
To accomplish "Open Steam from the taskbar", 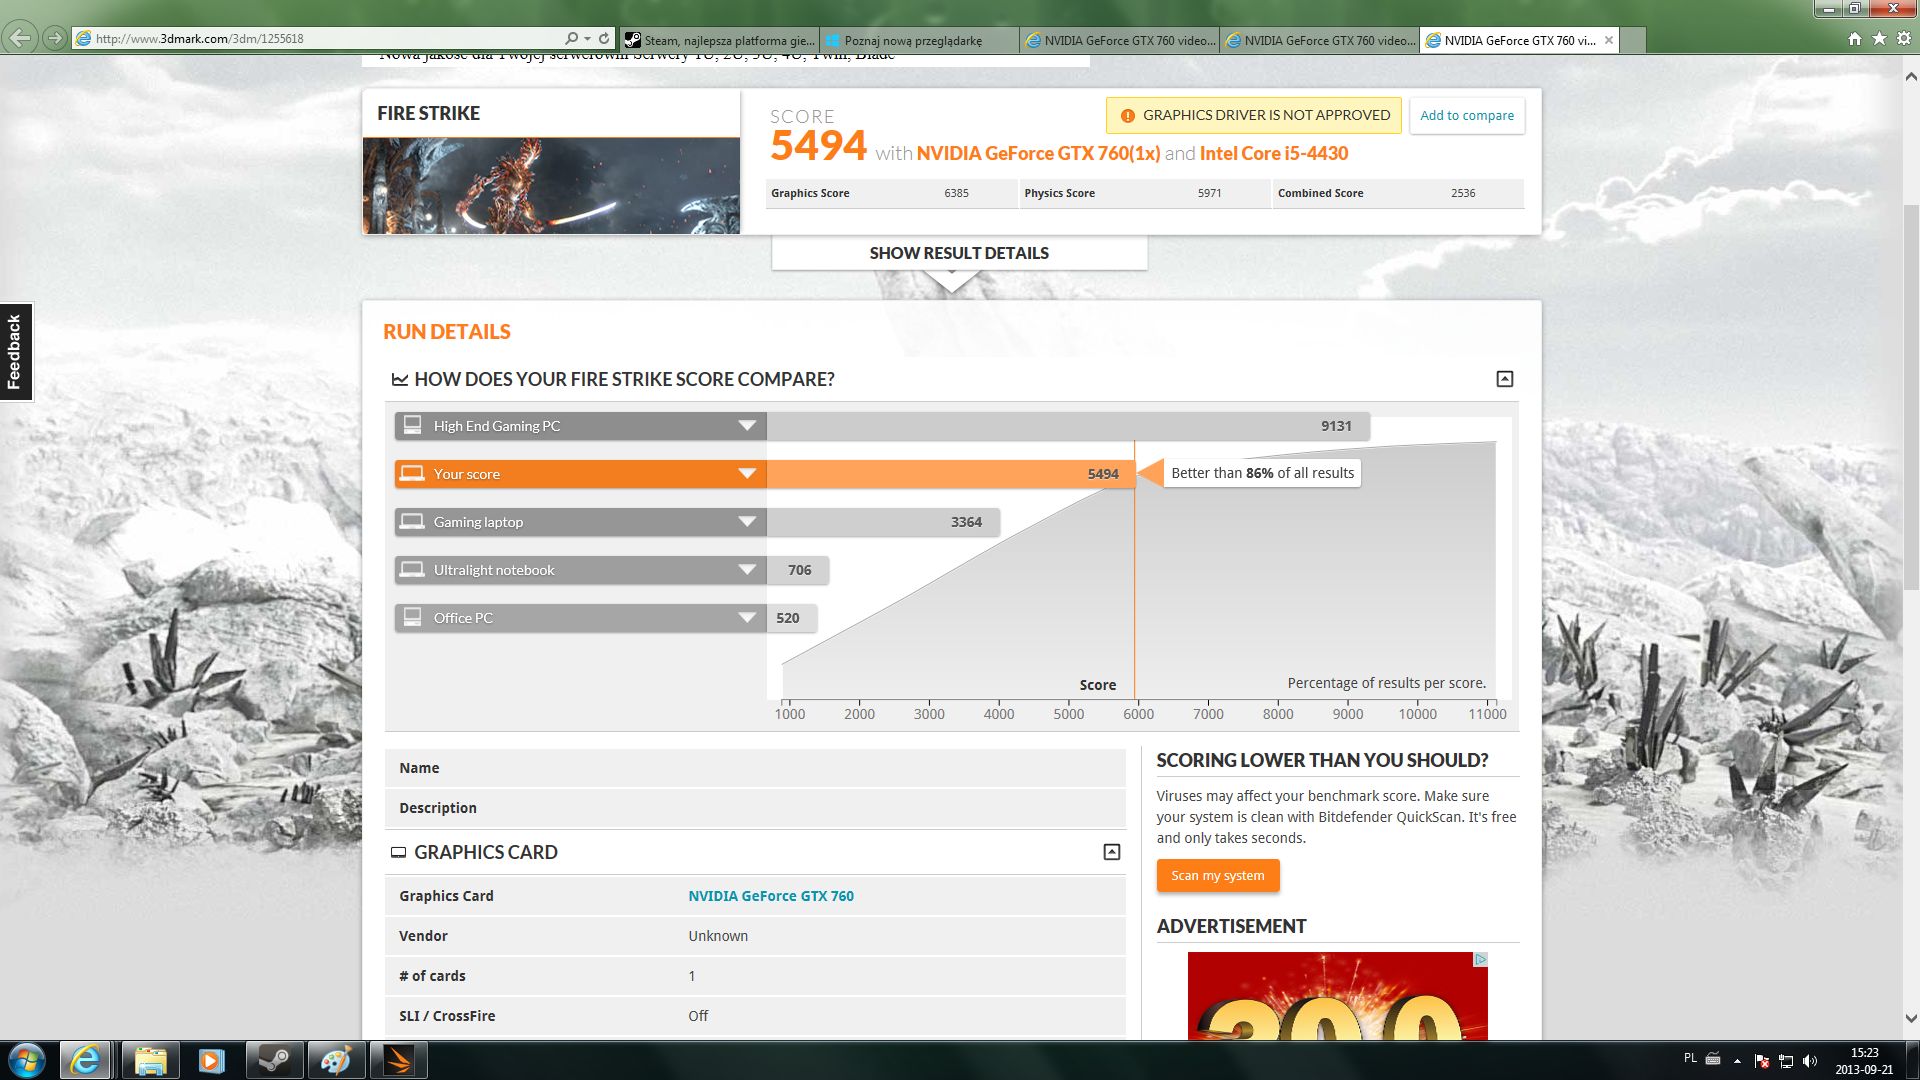I will click(x=274, y=1060).
